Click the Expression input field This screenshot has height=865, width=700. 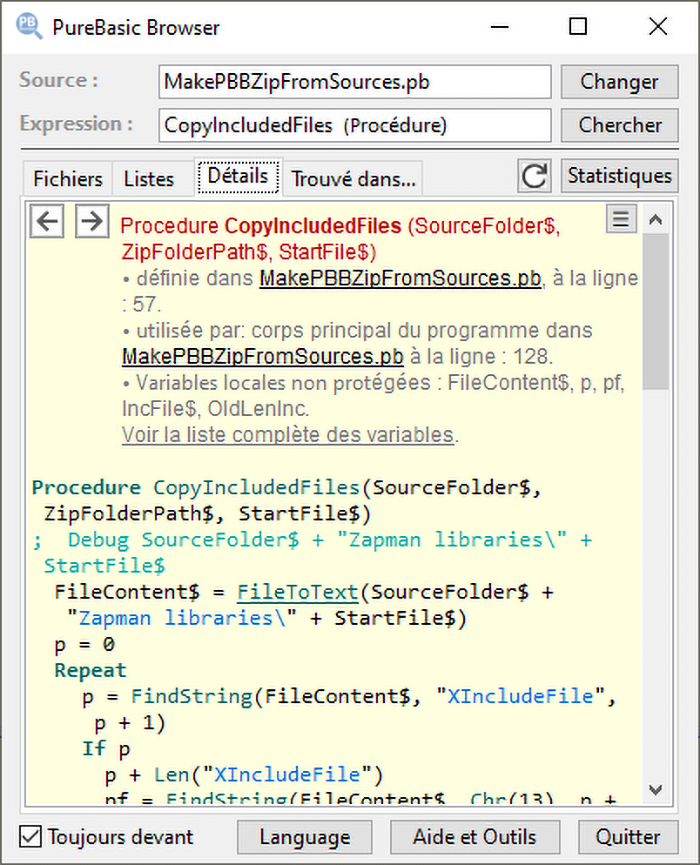pos(355,125)
